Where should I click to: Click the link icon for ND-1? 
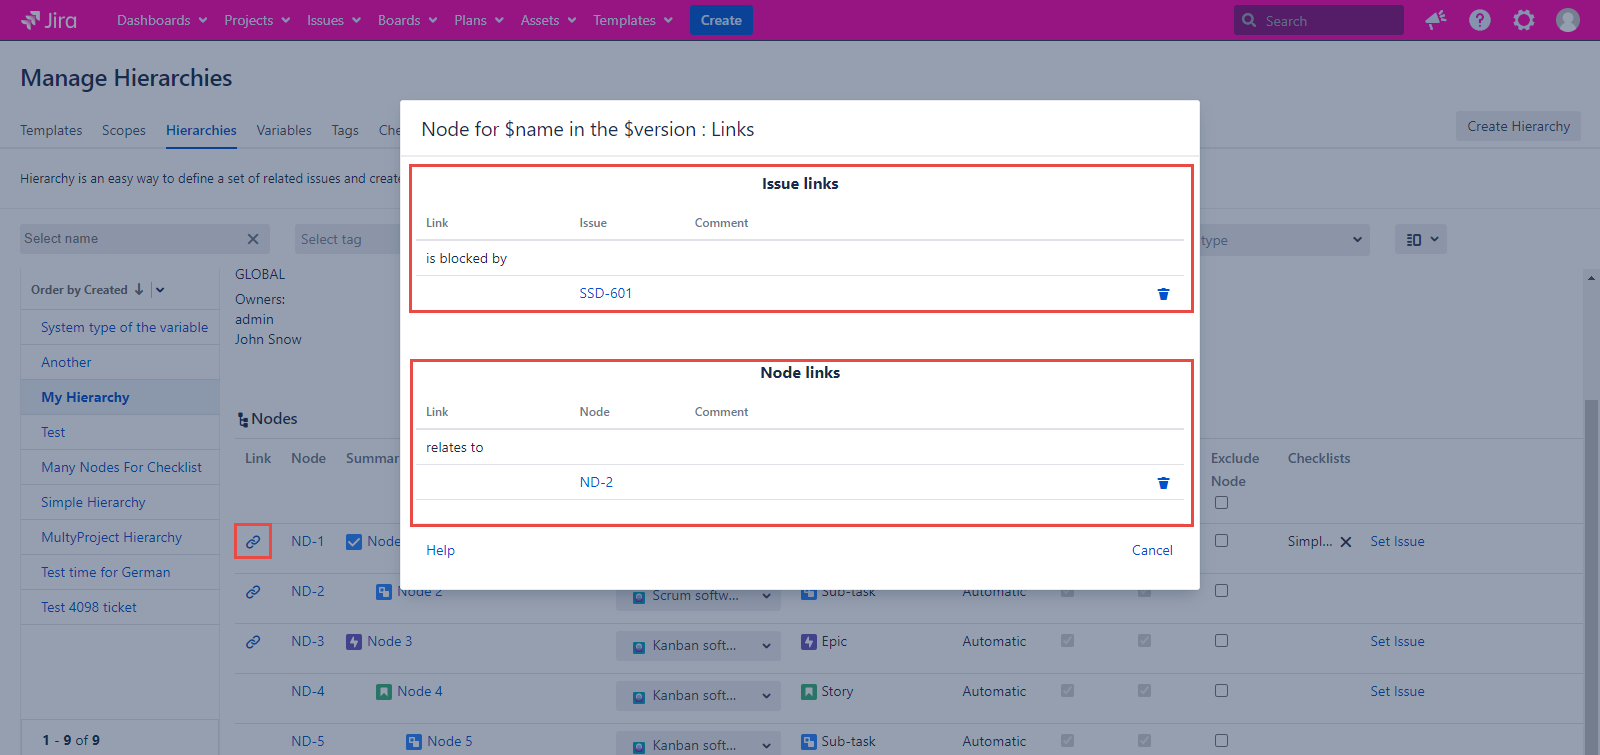pos(253,541)
